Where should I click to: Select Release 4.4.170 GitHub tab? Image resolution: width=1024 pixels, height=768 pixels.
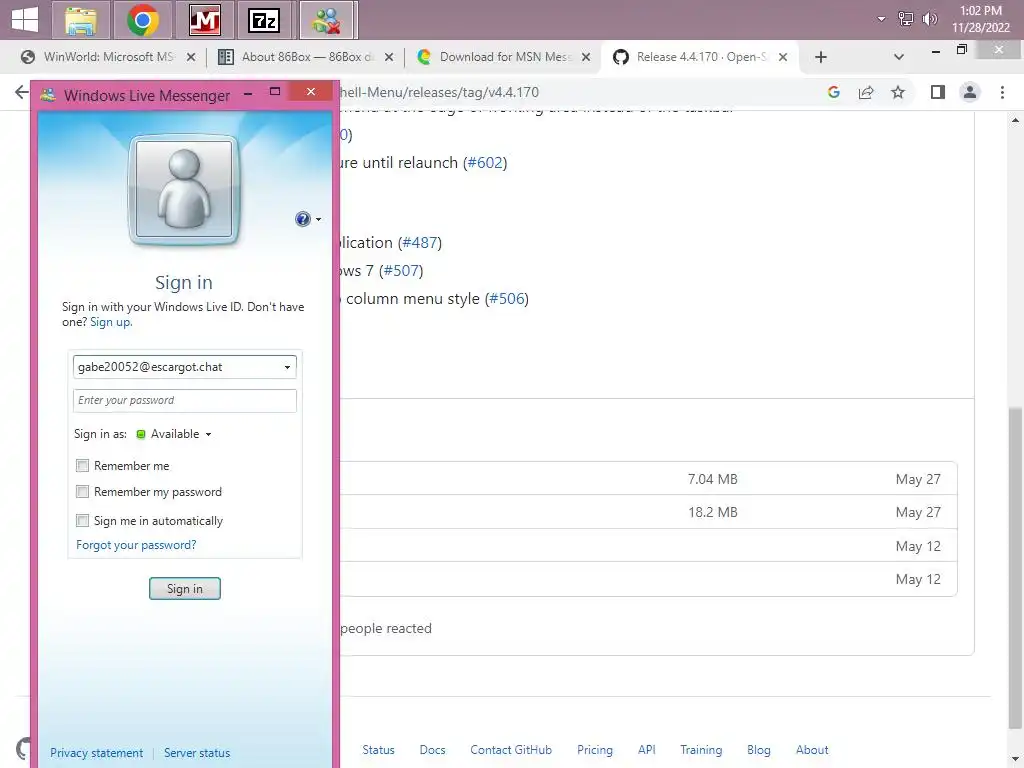(701, 57)
